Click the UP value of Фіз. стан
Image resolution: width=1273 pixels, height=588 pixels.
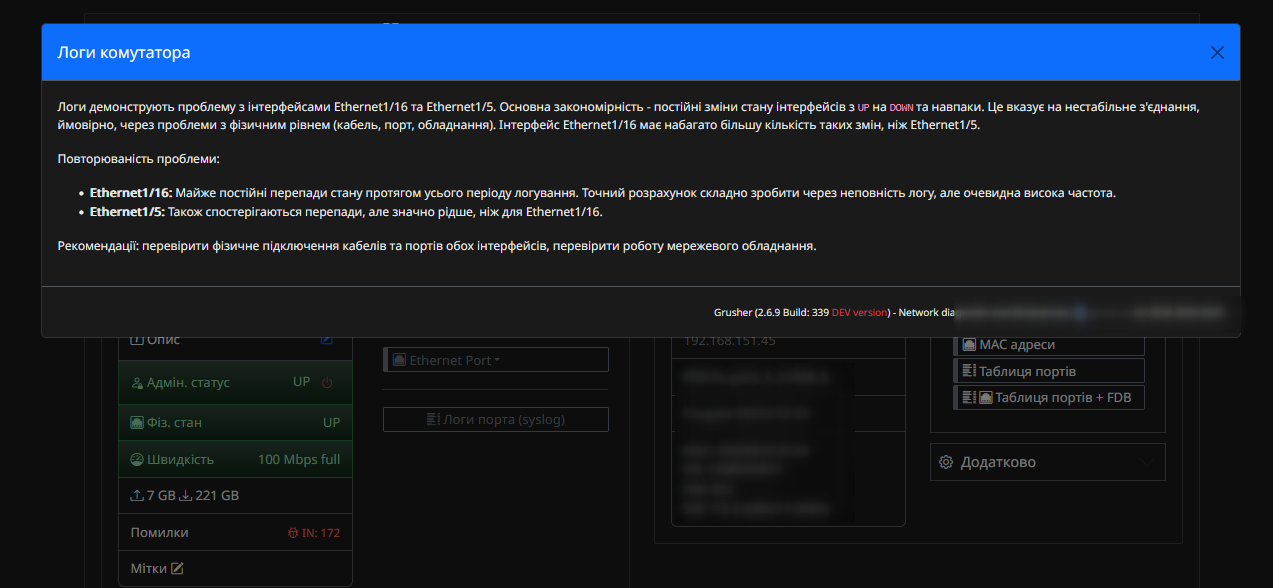tap(332, 422)
